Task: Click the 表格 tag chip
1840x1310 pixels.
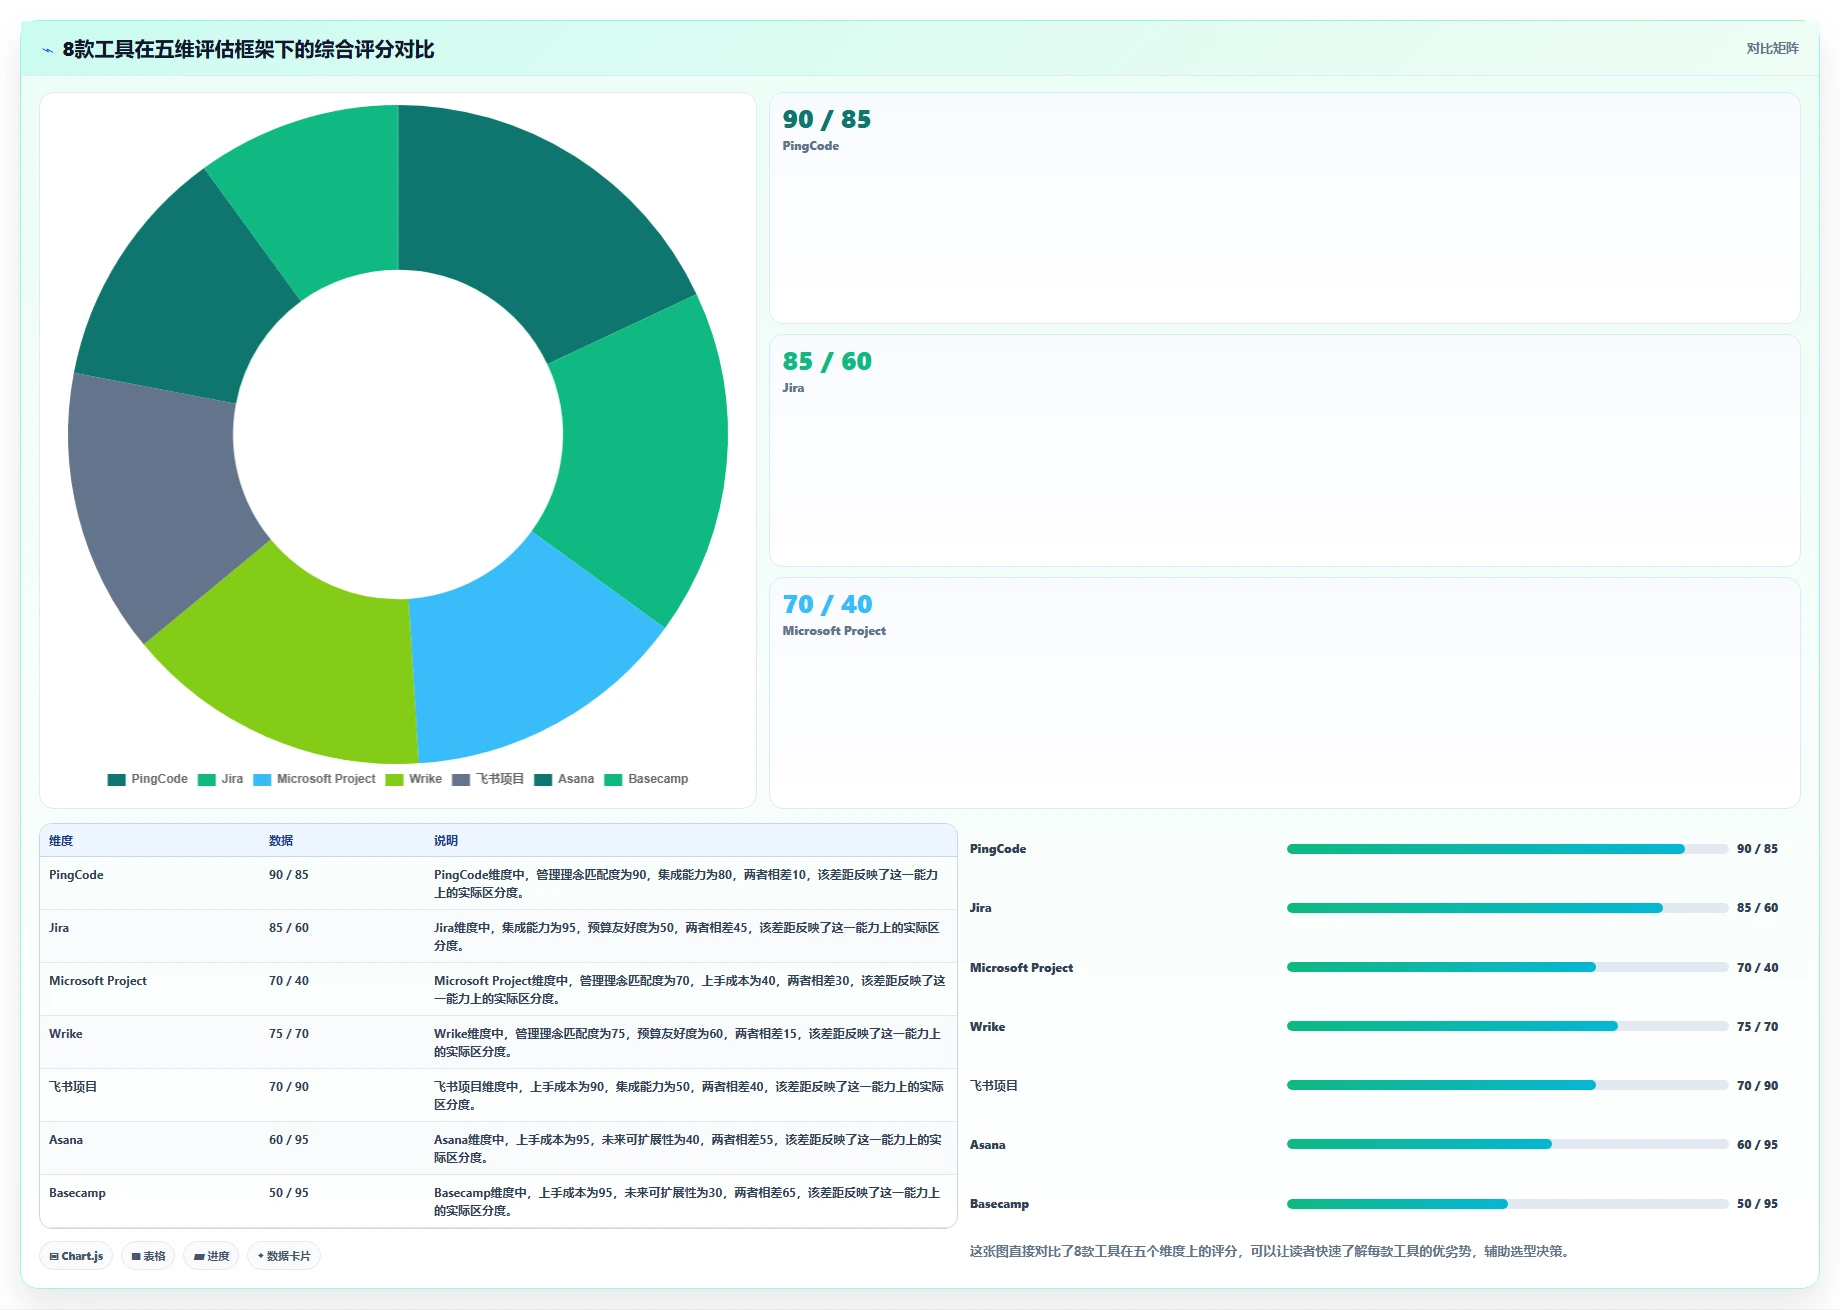Action: pos(148,1256)
